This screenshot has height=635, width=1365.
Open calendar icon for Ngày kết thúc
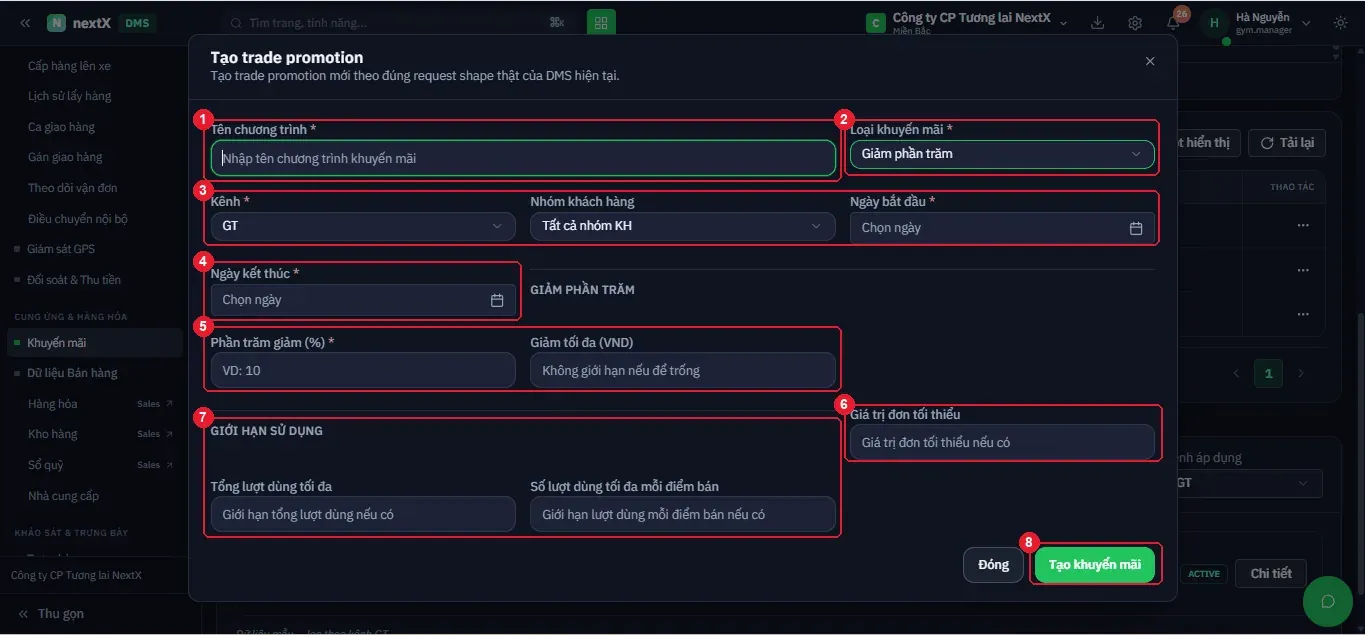(497, 300)
